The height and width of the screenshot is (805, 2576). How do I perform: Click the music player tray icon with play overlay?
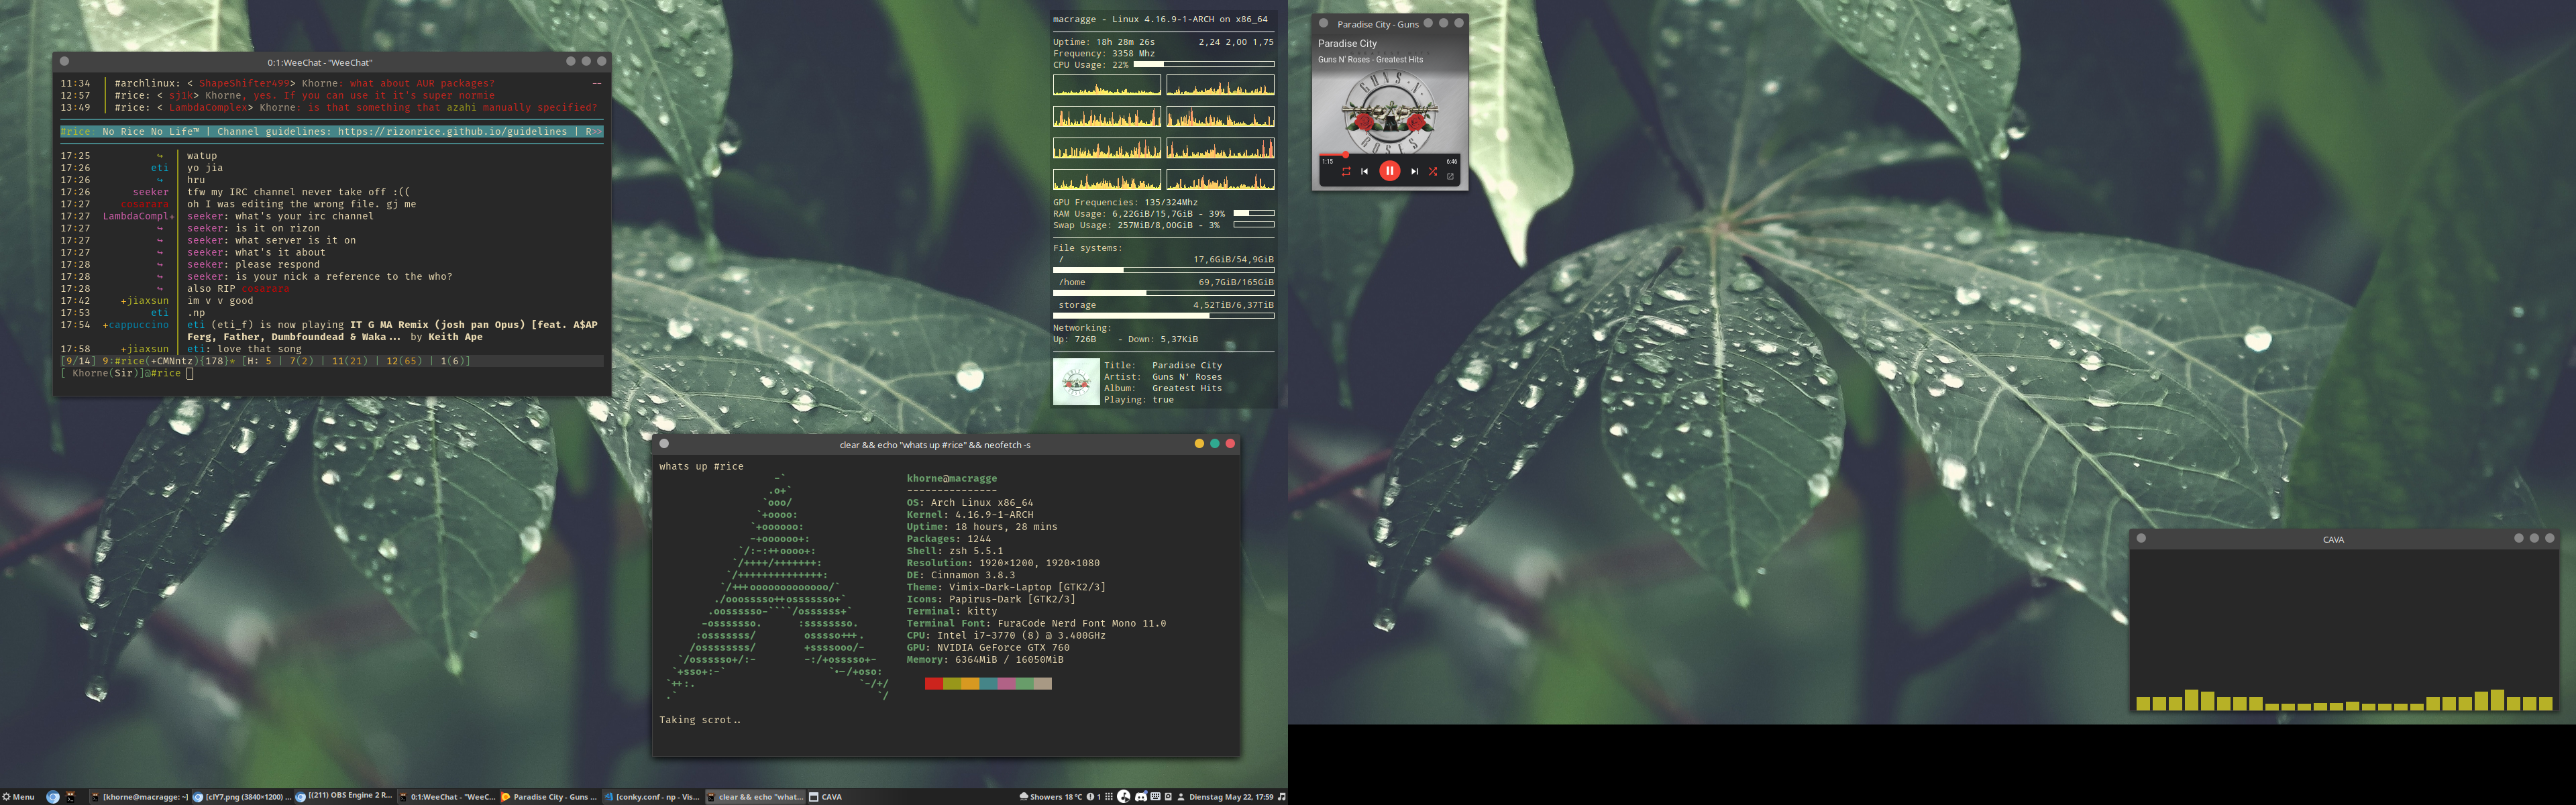coord(1124,797)
